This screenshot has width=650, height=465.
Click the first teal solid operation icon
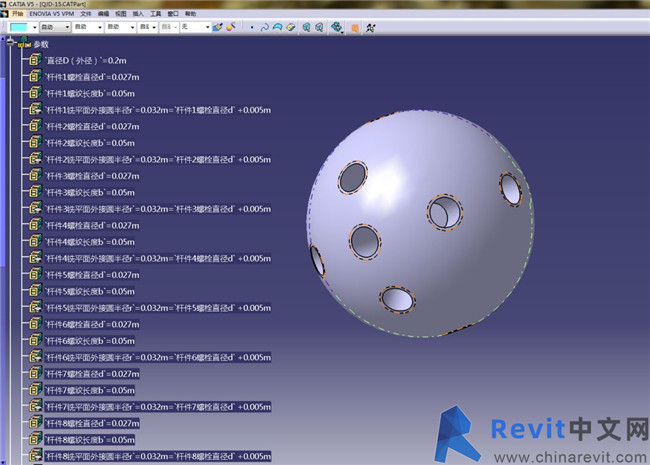[x=306, y=27]
